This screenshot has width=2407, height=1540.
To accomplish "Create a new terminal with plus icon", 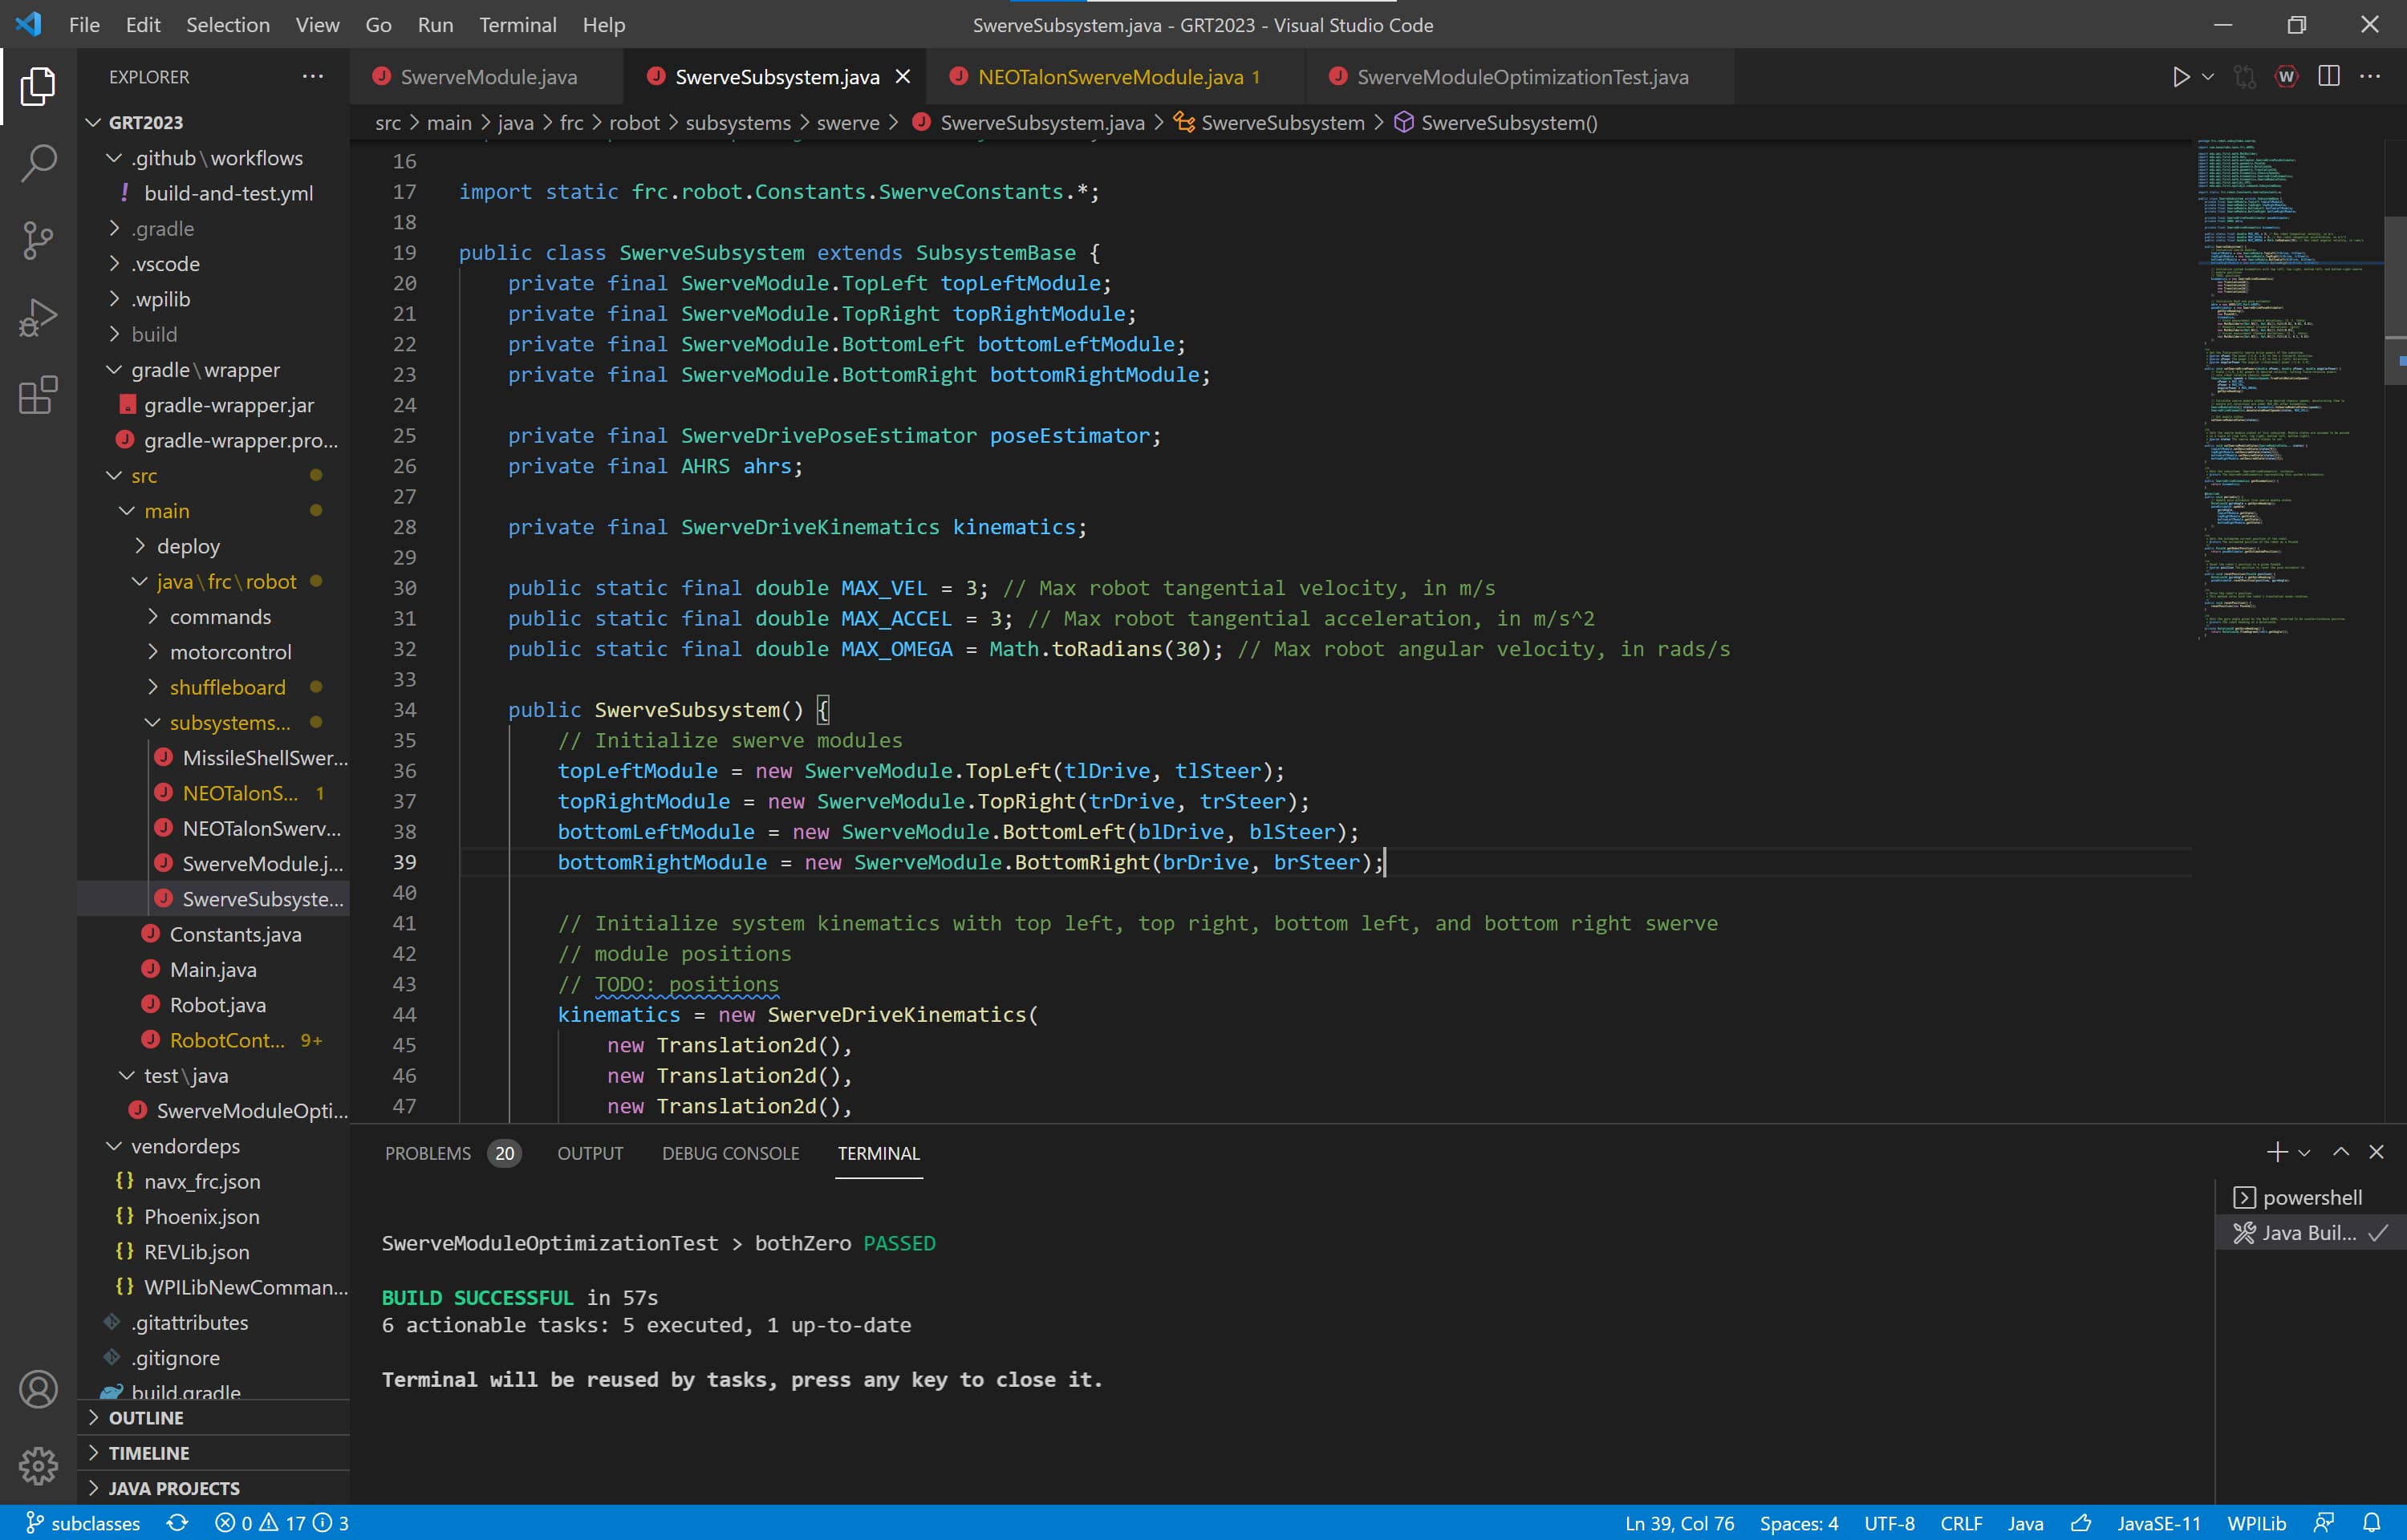I will 2277,1152.
